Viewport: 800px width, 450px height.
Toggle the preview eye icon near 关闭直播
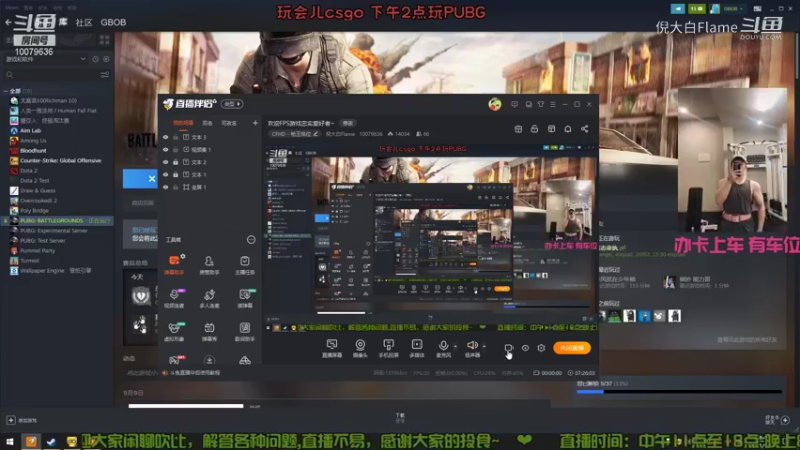click(x=525, y=348)
